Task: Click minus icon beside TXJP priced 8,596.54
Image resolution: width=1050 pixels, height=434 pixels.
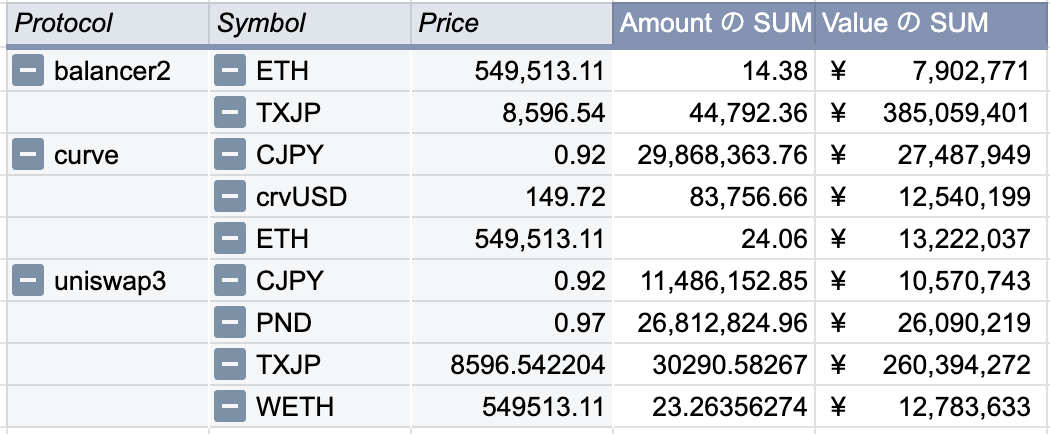Action: (x=231, y=114)
